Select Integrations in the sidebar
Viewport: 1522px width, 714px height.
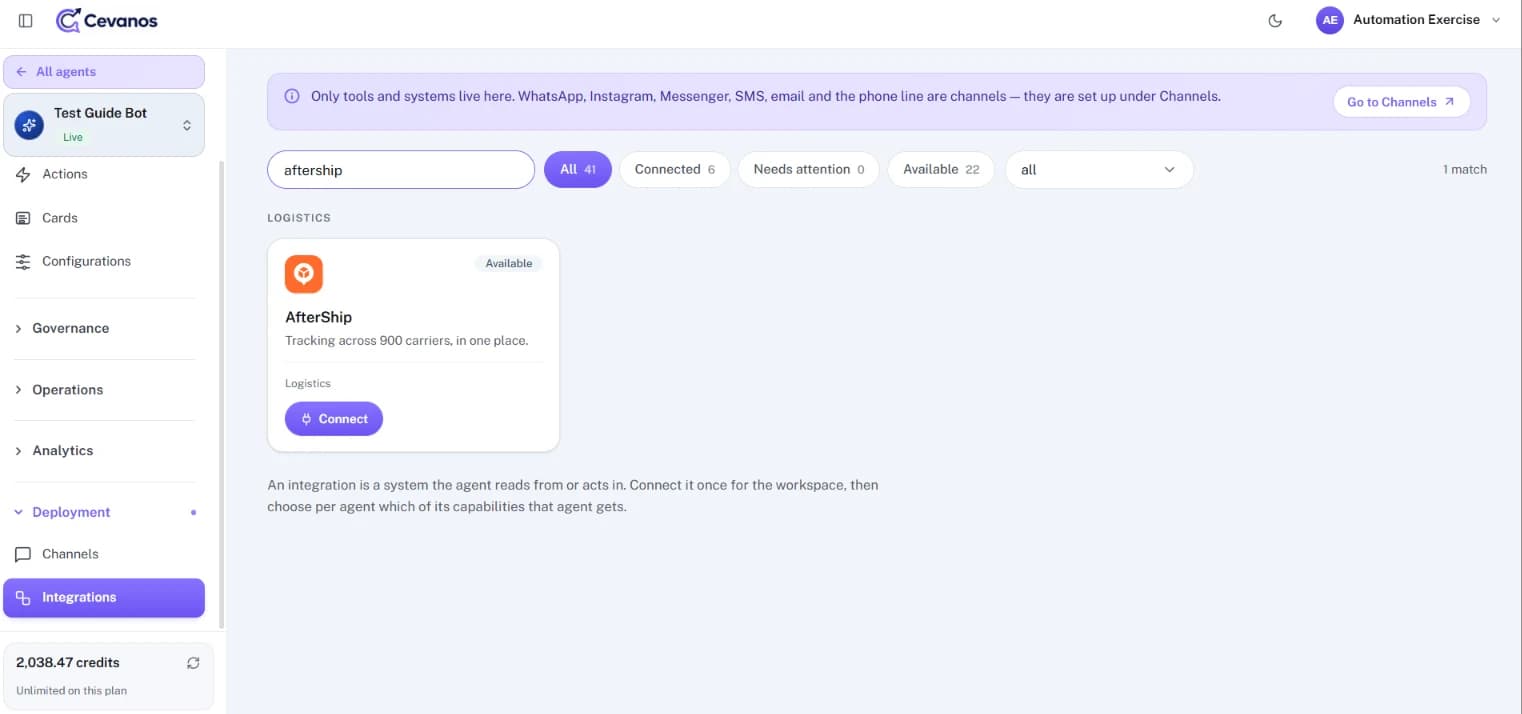coord(104,598)
